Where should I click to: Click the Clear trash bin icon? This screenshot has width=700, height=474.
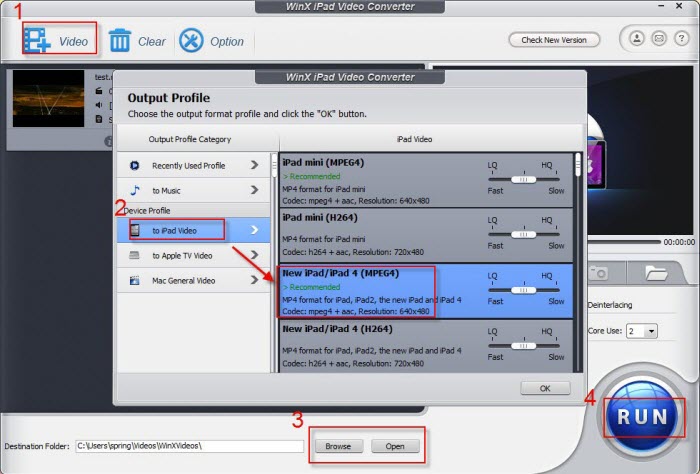pyautogui.click(x=120, y=40)
